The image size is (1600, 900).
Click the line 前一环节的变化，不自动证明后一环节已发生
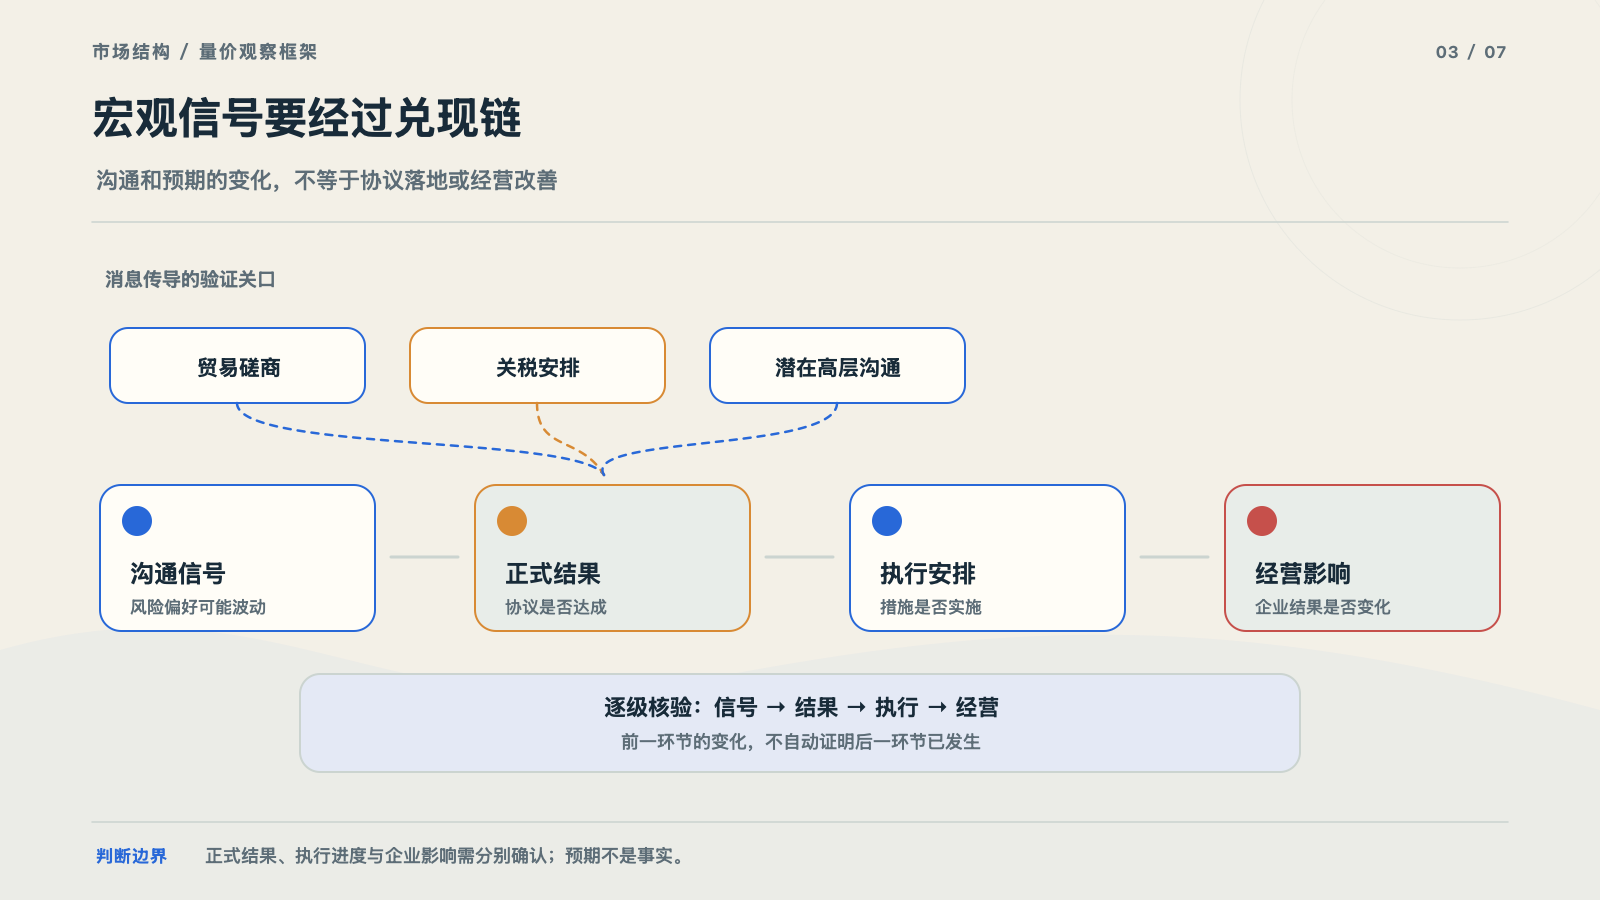pos(801,742)
